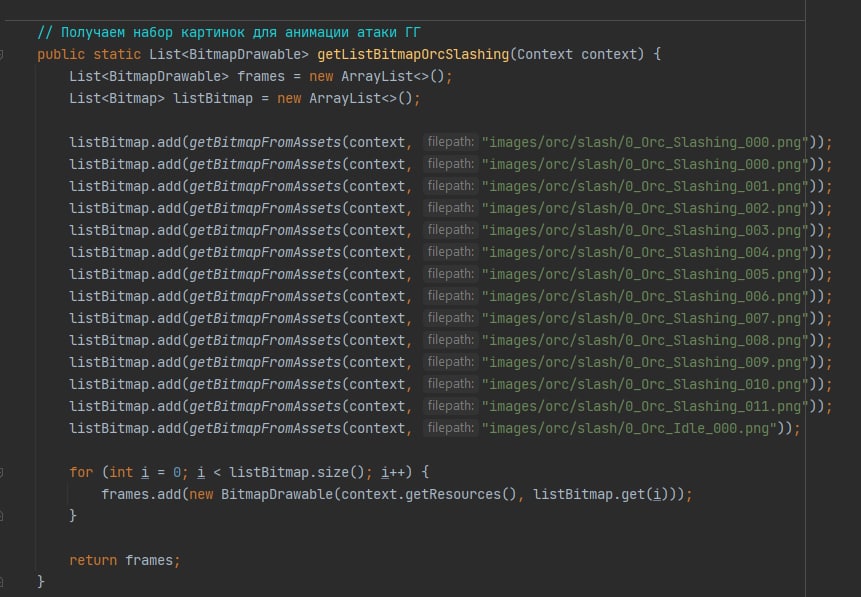Click 'new ArrayList<>()' on the List<Bitmap> declaration line
This screenshot has height=597, width=861.
[345, 98]
